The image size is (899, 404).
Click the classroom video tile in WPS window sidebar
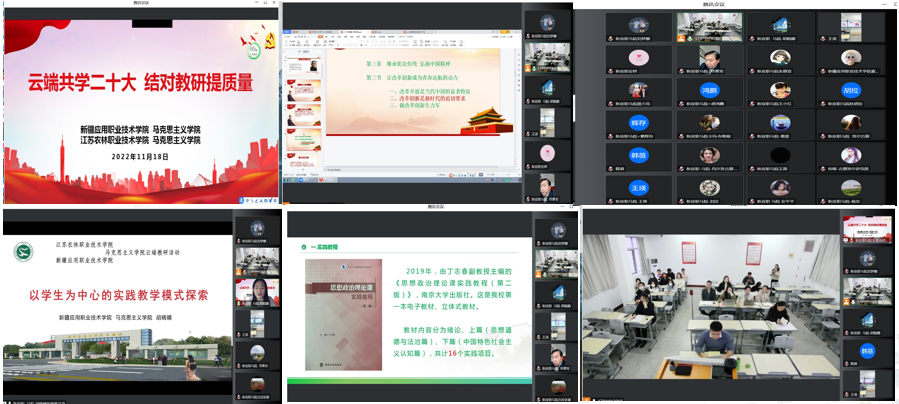click(x=548, y=58)
